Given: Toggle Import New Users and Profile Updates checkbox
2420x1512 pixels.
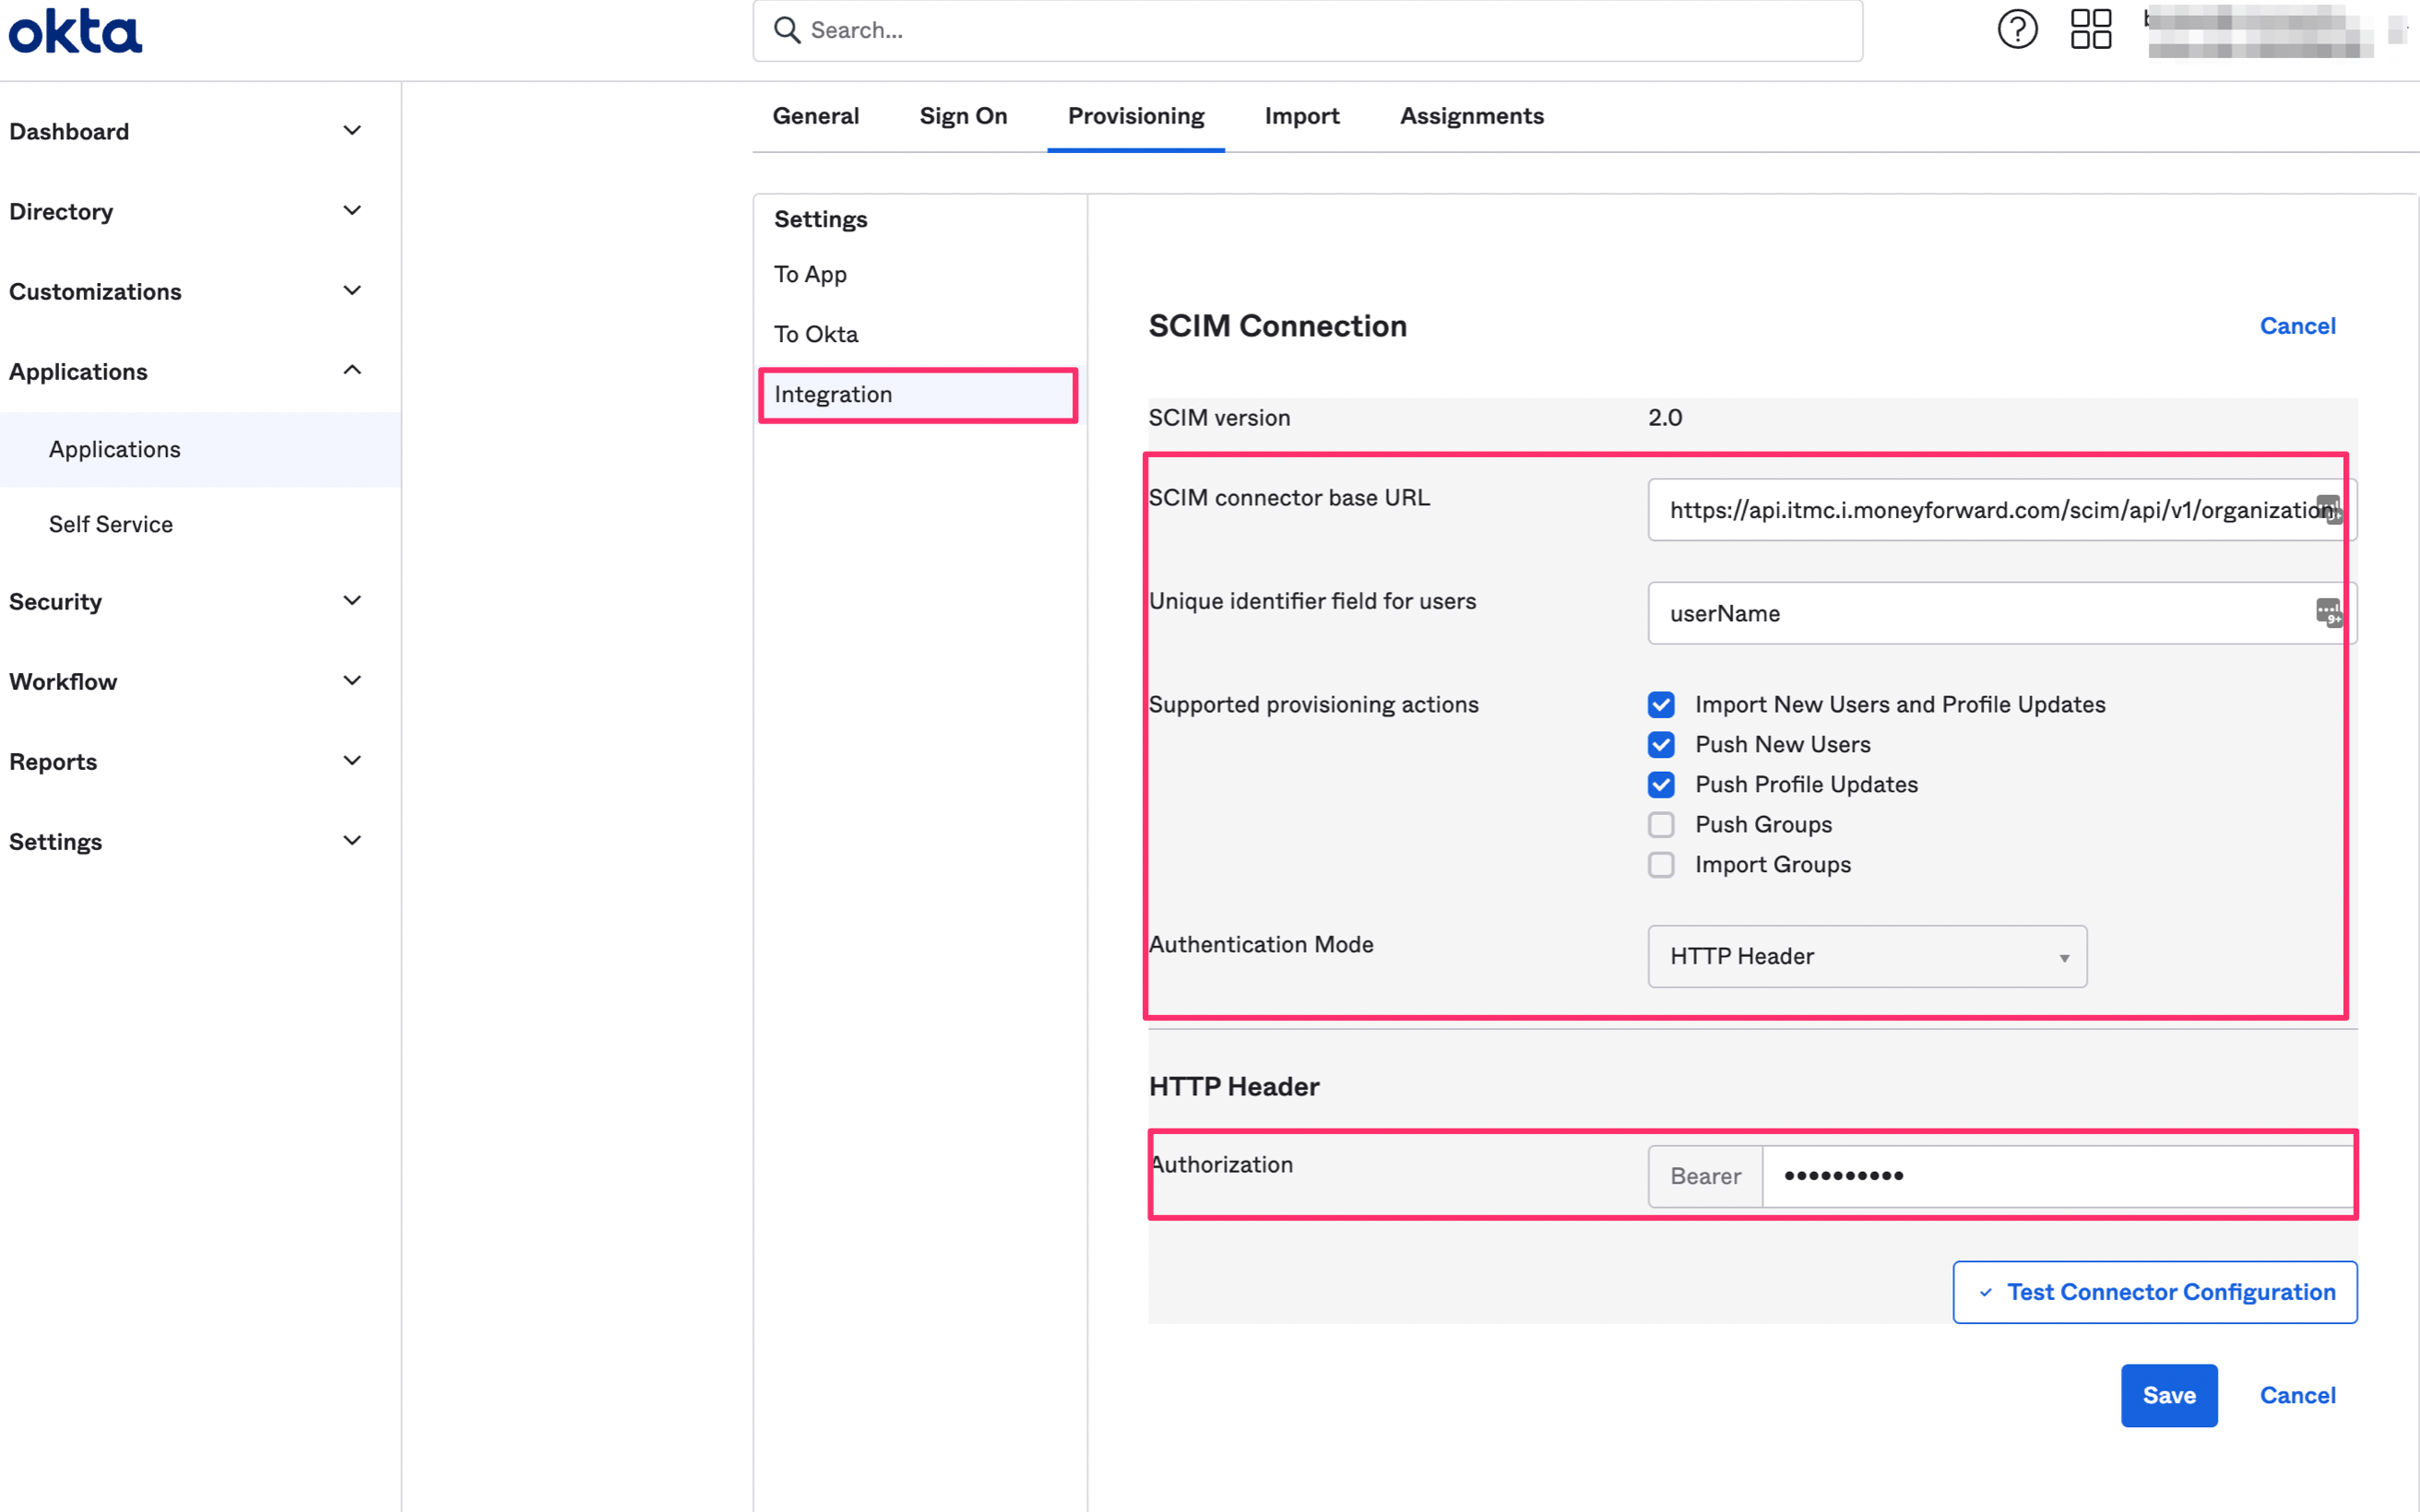Looking at the screenshot, I should [x=1661, y=704].
